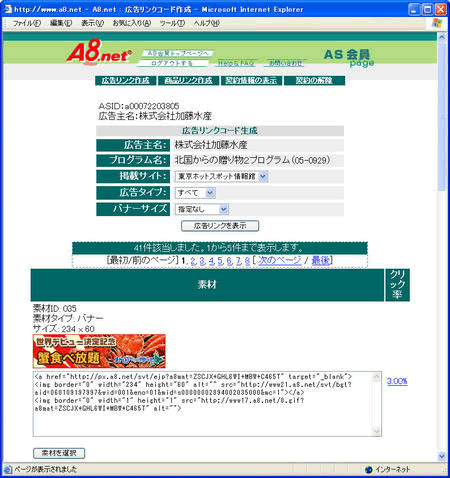Go to results page 4
The image size is (450, 478).
(x=211, y=261)
